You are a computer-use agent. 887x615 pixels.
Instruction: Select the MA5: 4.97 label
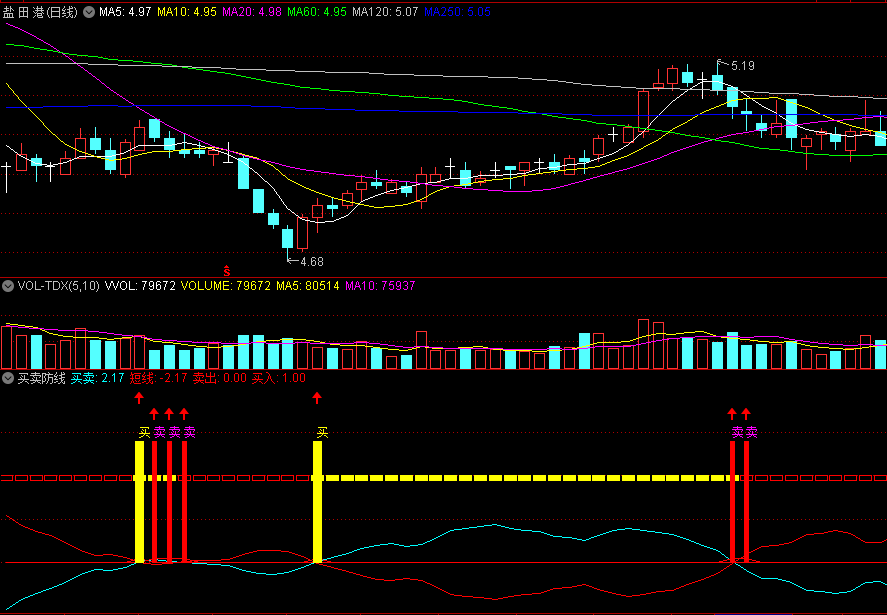click(x=125, y=12)
